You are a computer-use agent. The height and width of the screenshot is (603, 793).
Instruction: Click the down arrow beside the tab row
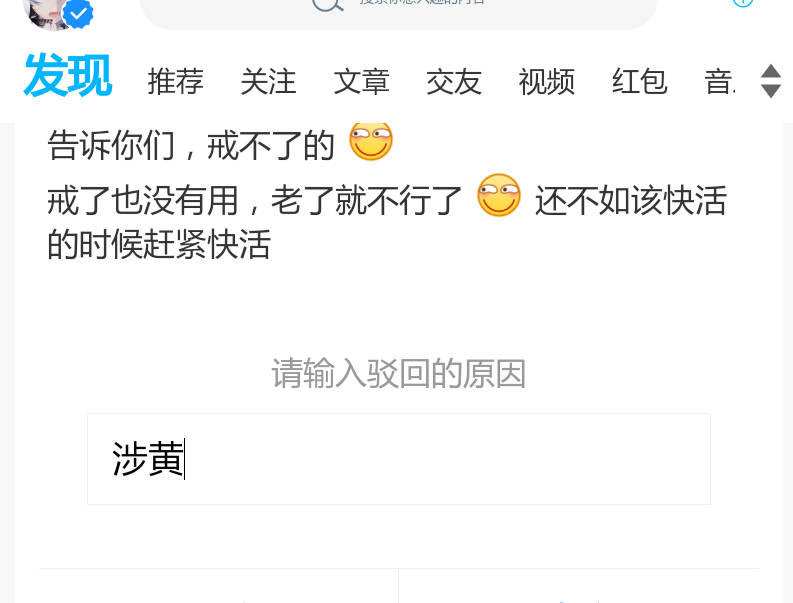point(771,91)
